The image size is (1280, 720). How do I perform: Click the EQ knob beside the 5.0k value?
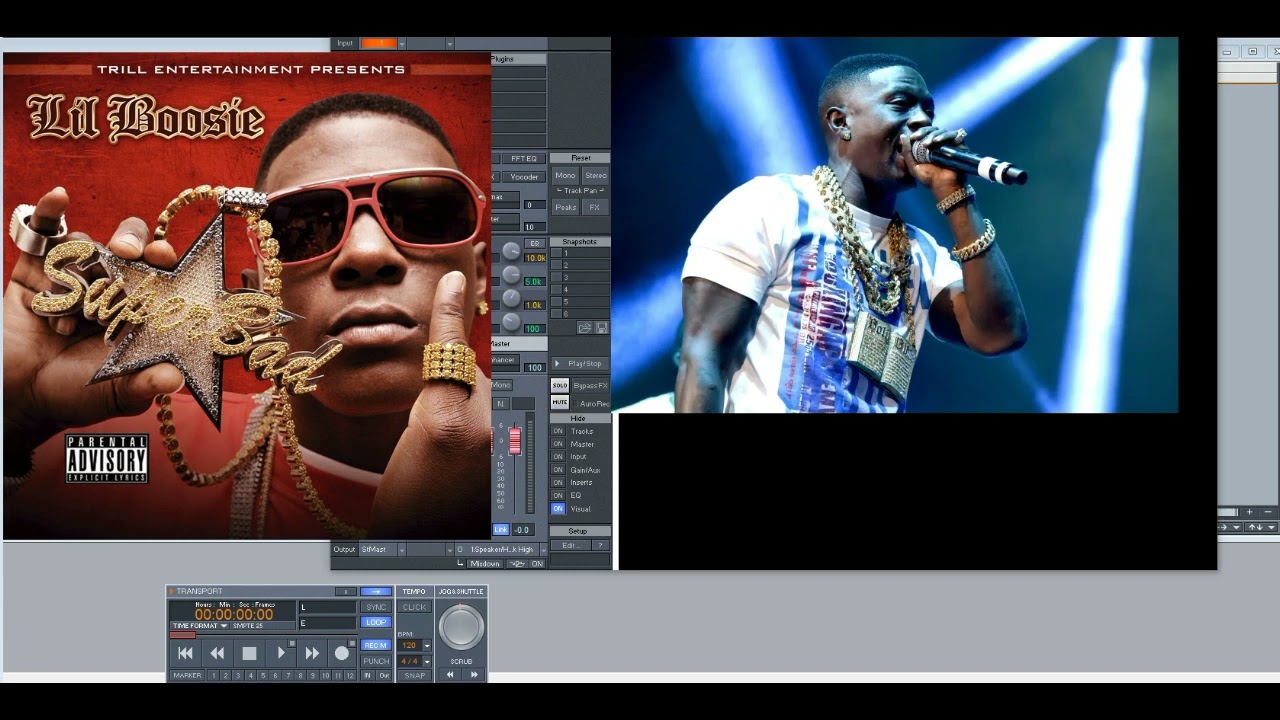coord(511,275)
